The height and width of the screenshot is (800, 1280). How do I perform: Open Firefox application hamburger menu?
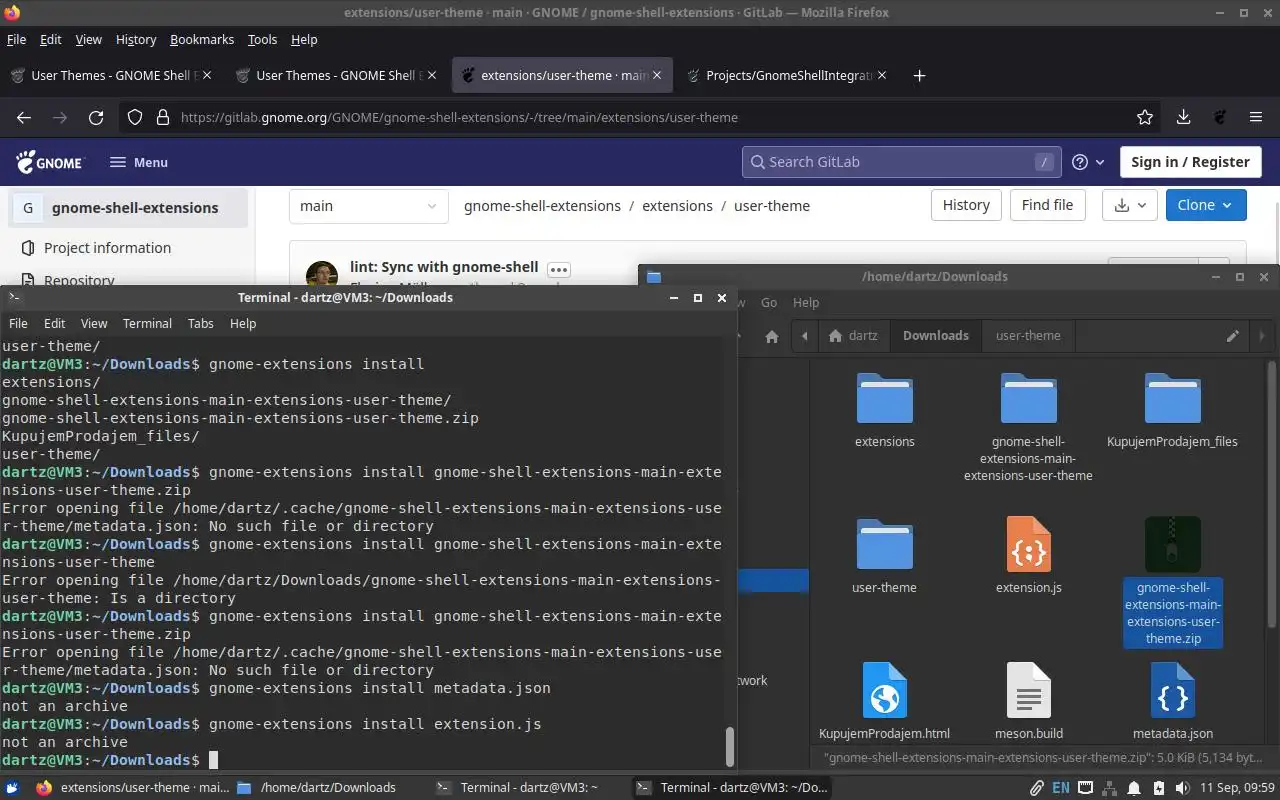click(1255, 117)
